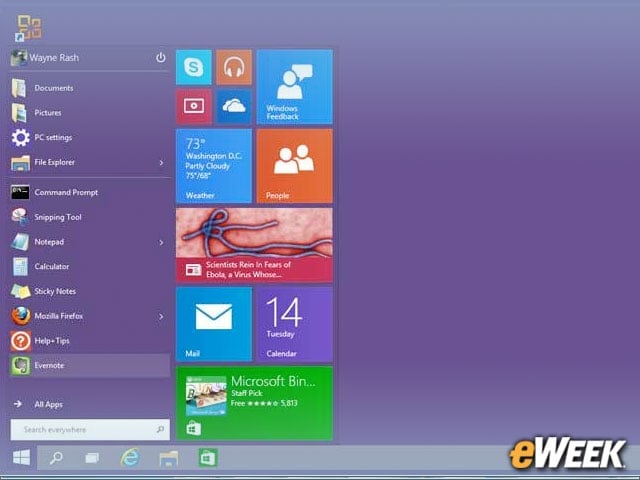Screen dimensions: 640x480
Task: Open the Windows Feedback tile
Action: pos(294,87)
